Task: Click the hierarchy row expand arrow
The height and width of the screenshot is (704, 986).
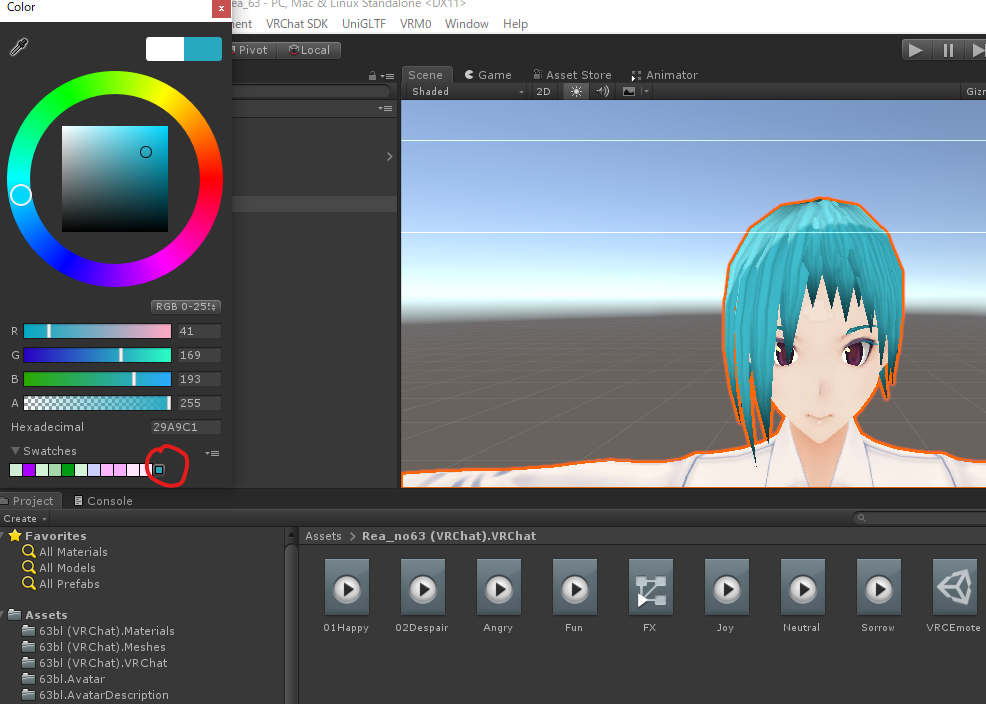Action: click(389, 157)
